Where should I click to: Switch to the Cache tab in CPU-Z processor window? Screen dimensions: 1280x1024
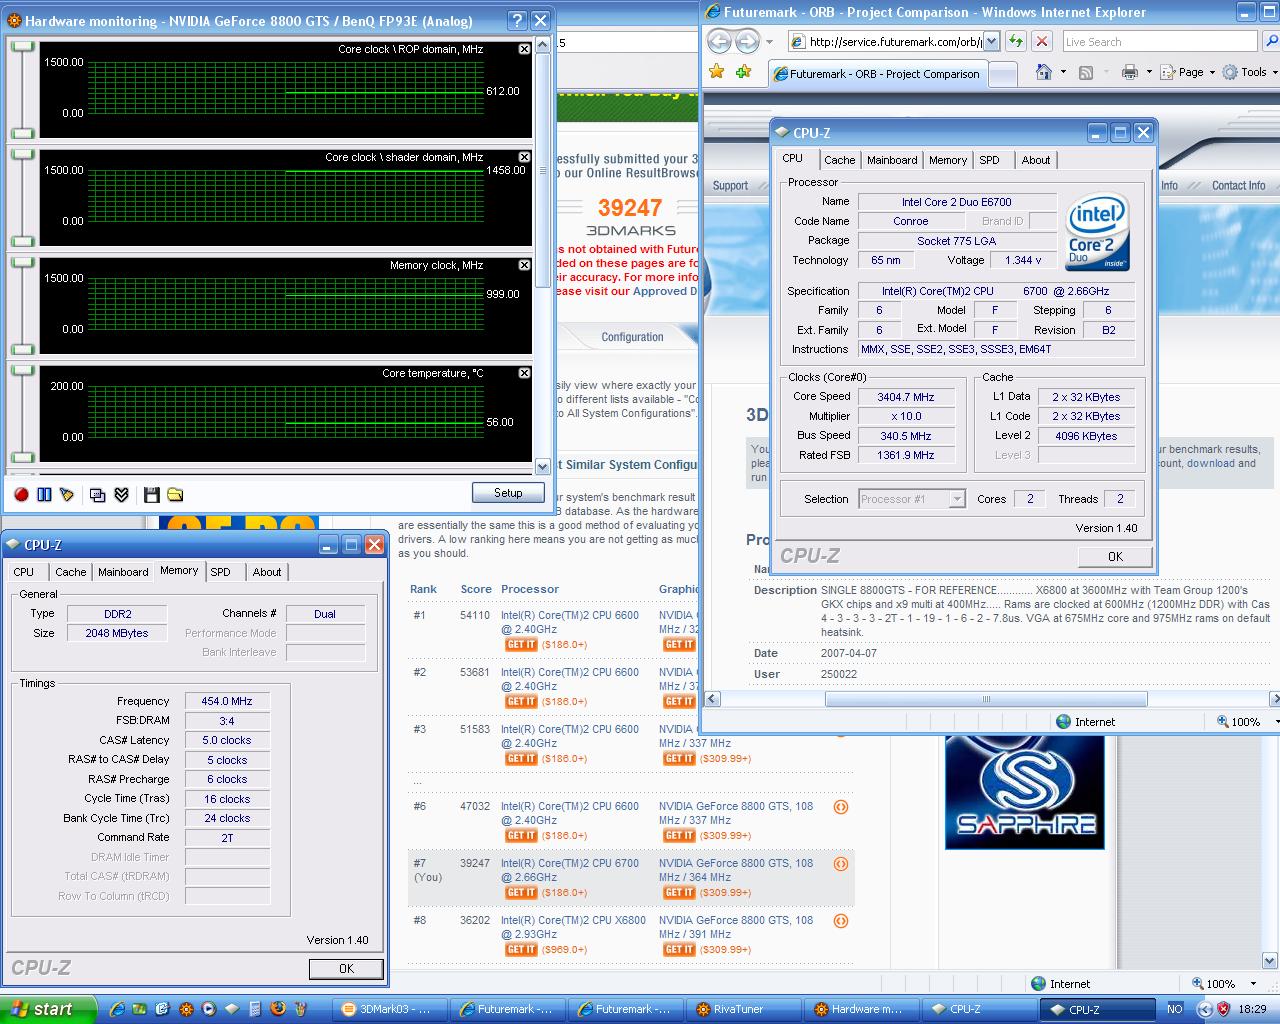(x=839, y=160)
